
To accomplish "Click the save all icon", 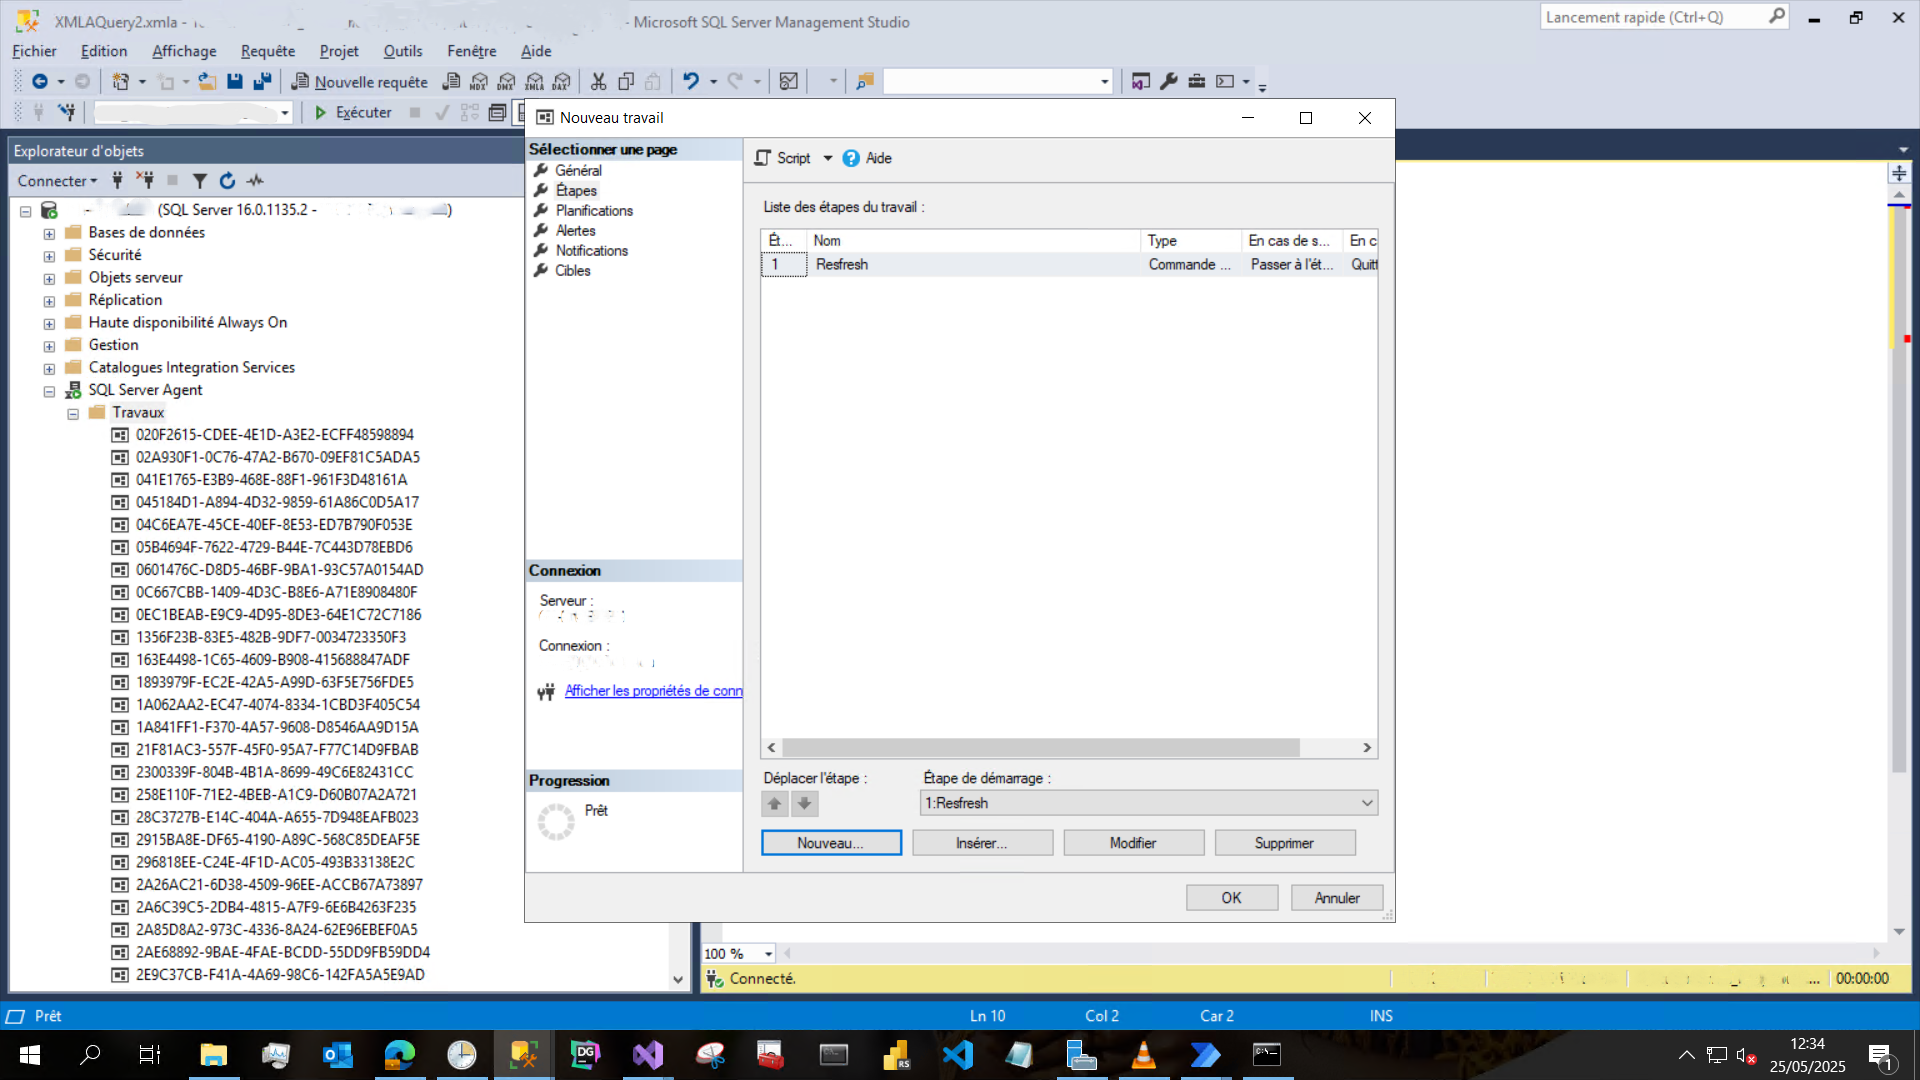I will [262, 82].
